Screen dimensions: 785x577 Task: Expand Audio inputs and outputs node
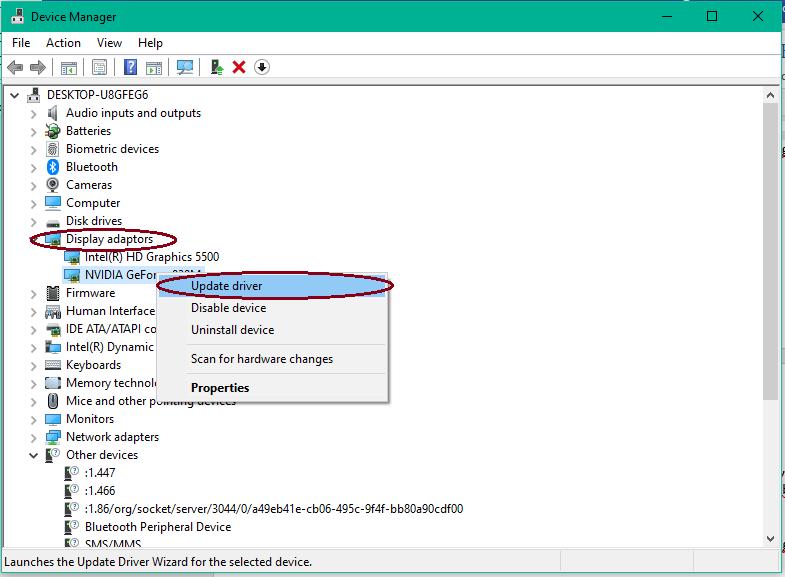[x=33, y=114]
